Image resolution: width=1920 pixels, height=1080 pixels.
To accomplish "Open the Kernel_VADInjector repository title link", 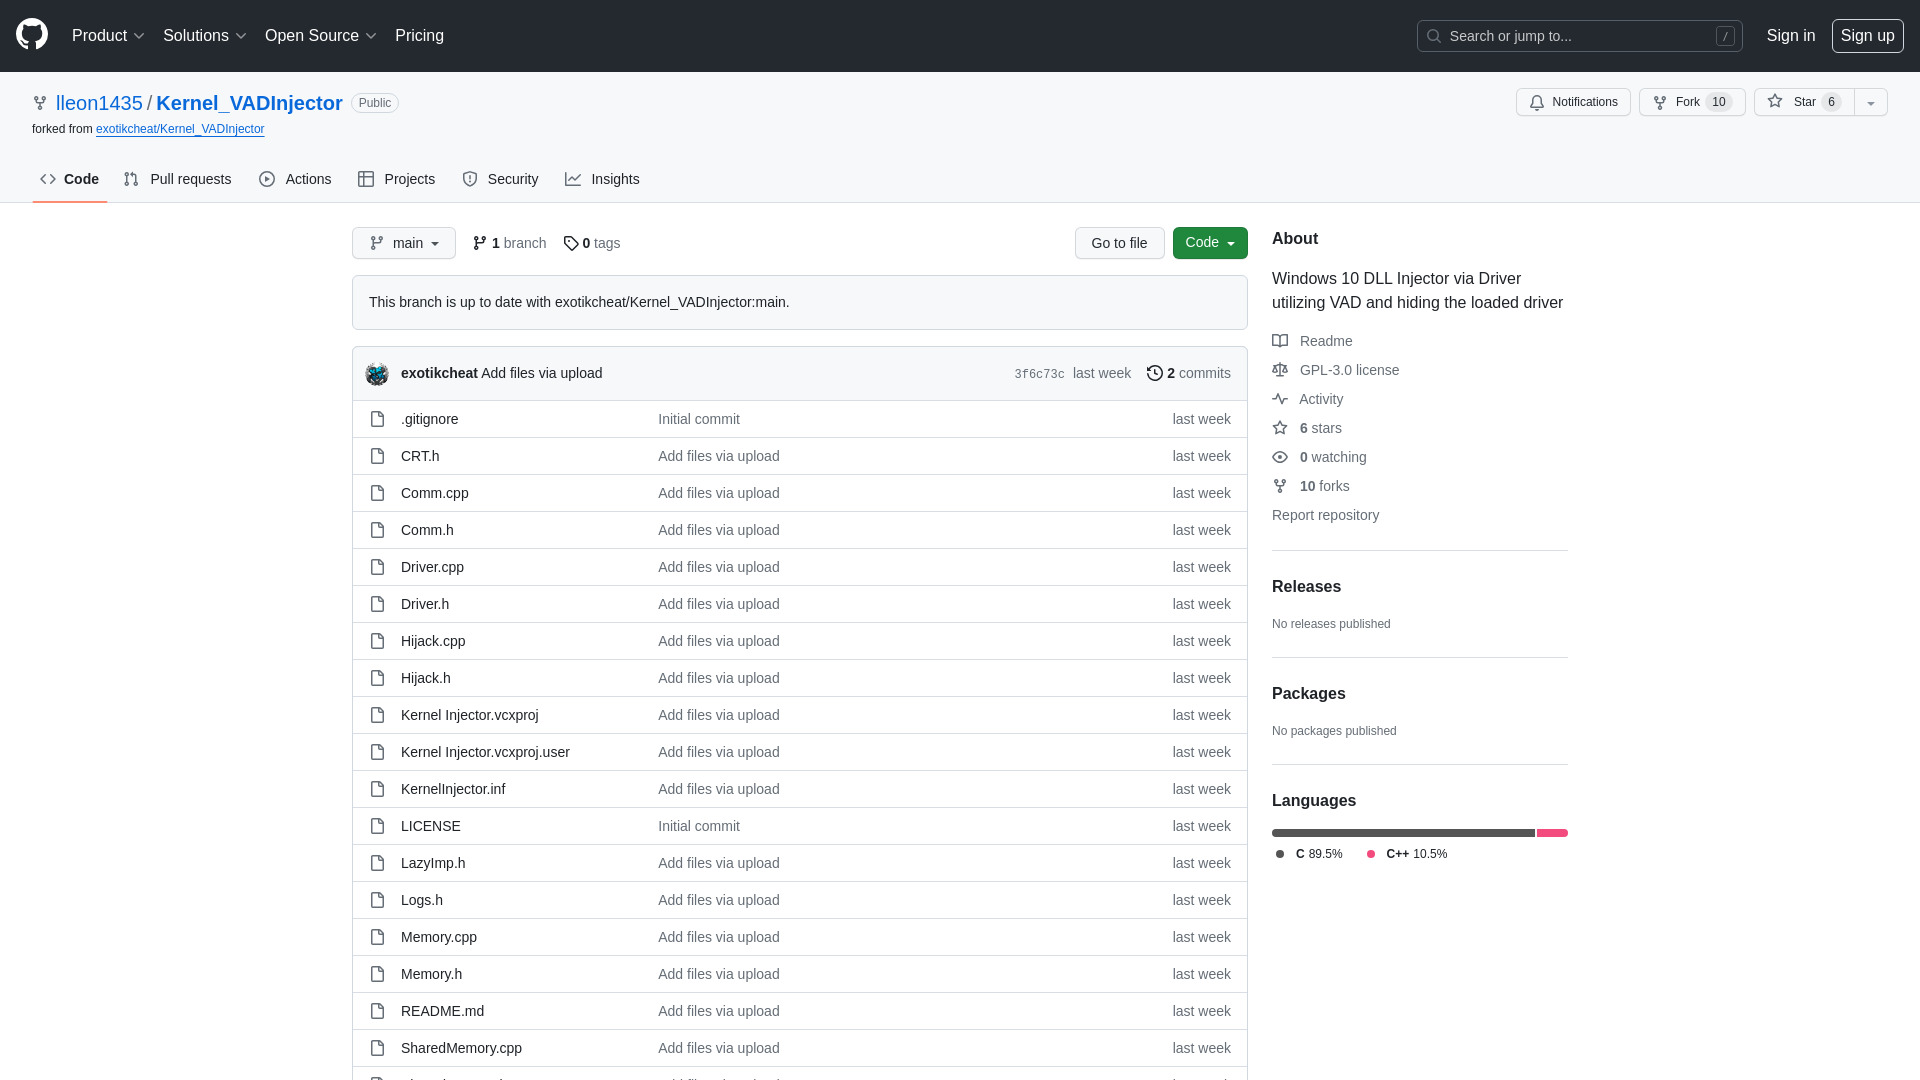I will pos(249,103).
